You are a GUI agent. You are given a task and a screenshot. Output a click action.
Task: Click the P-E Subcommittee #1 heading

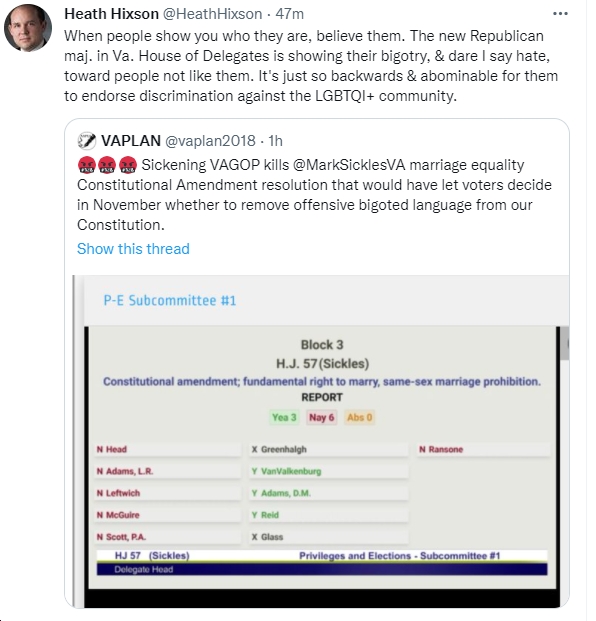pyautogui.click(x=169, y=301)
